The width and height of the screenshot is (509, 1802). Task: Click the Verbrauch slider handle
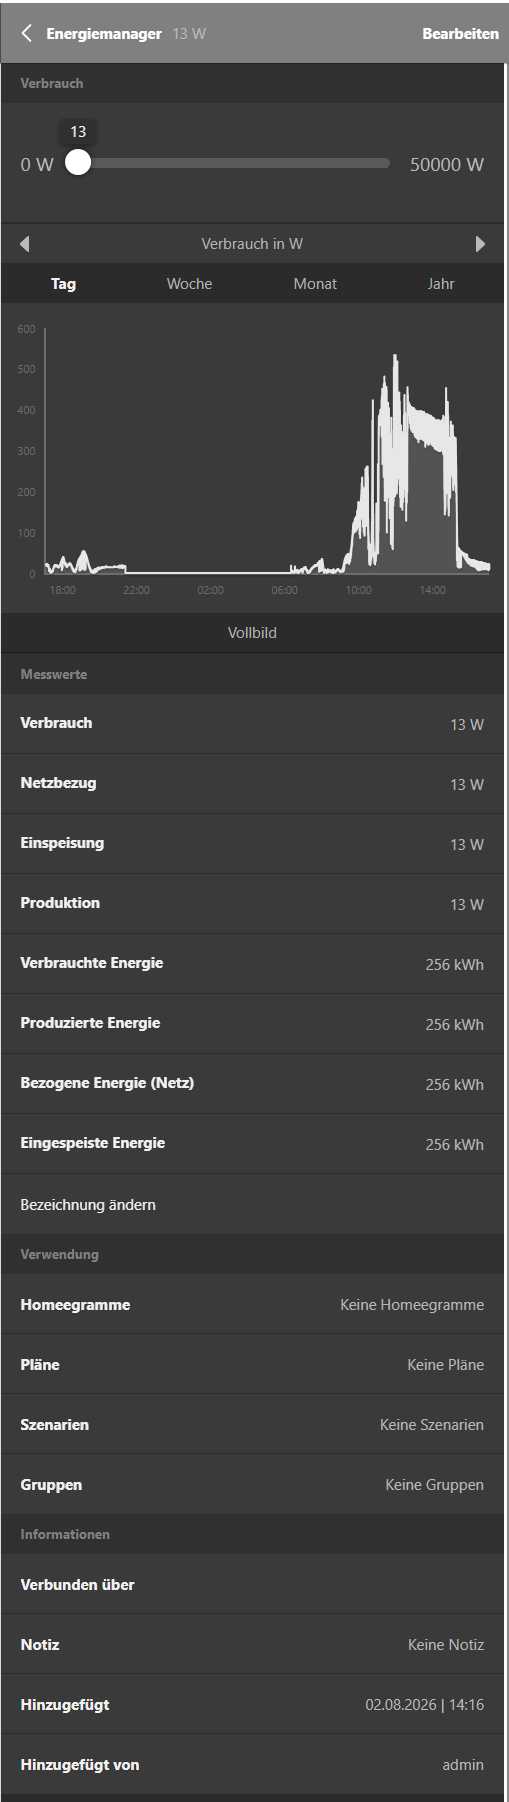tap(78, 163)
